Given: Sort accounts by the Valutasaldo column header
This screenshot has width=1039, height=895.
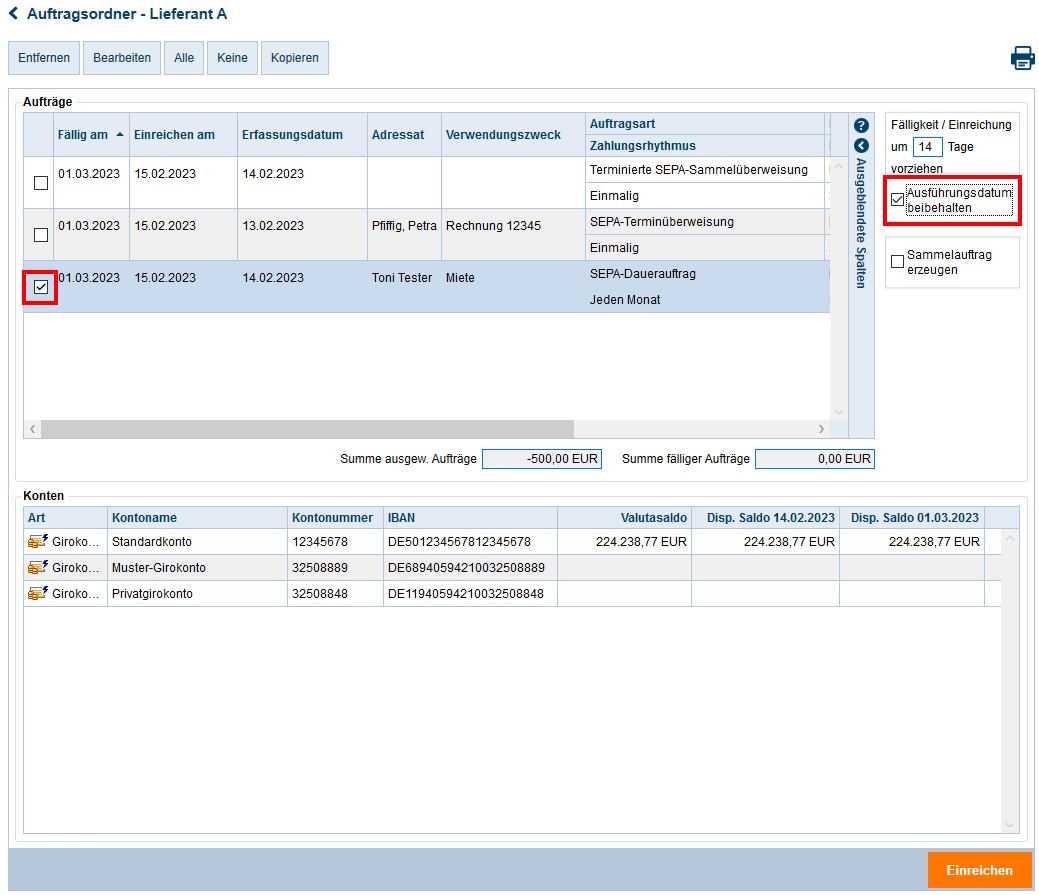Looking at the screenshot, I should click(624, 517).
